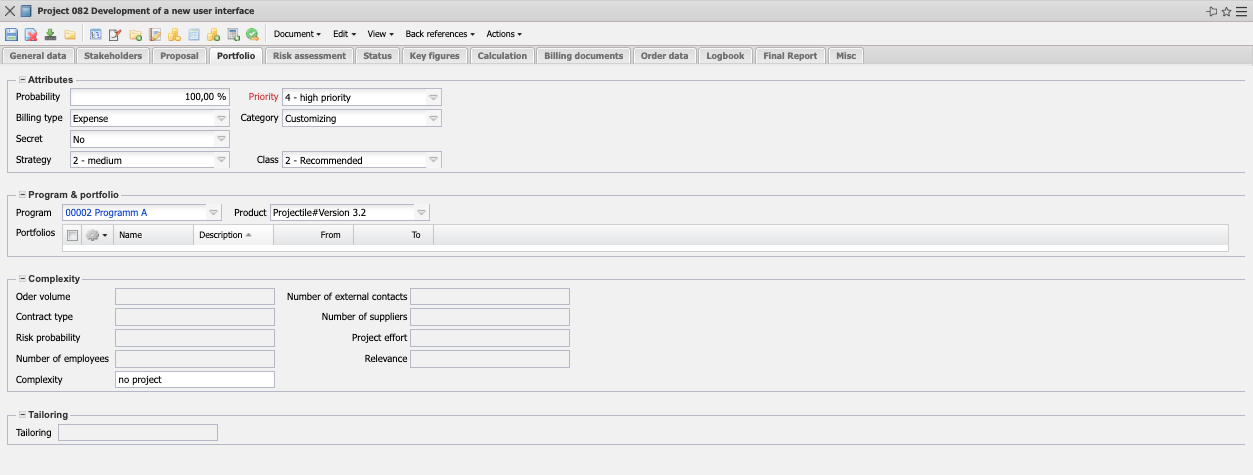Image resolution: width=1253 pixels, height=475 pixels.
Task: Mark project as favorite with star icon
Action: point(1226,11)
